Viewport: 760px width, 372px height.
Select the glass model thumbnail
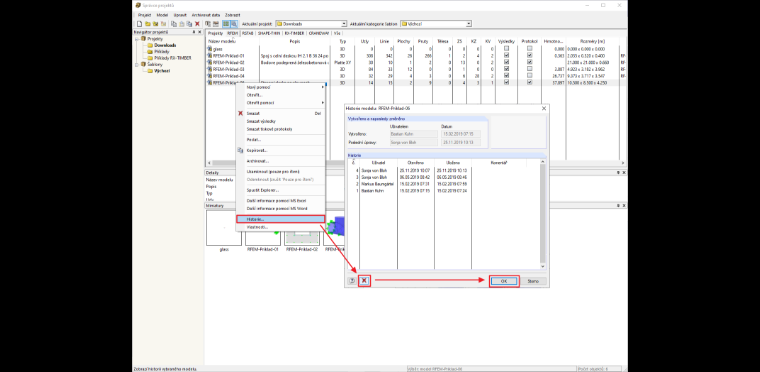223,228
